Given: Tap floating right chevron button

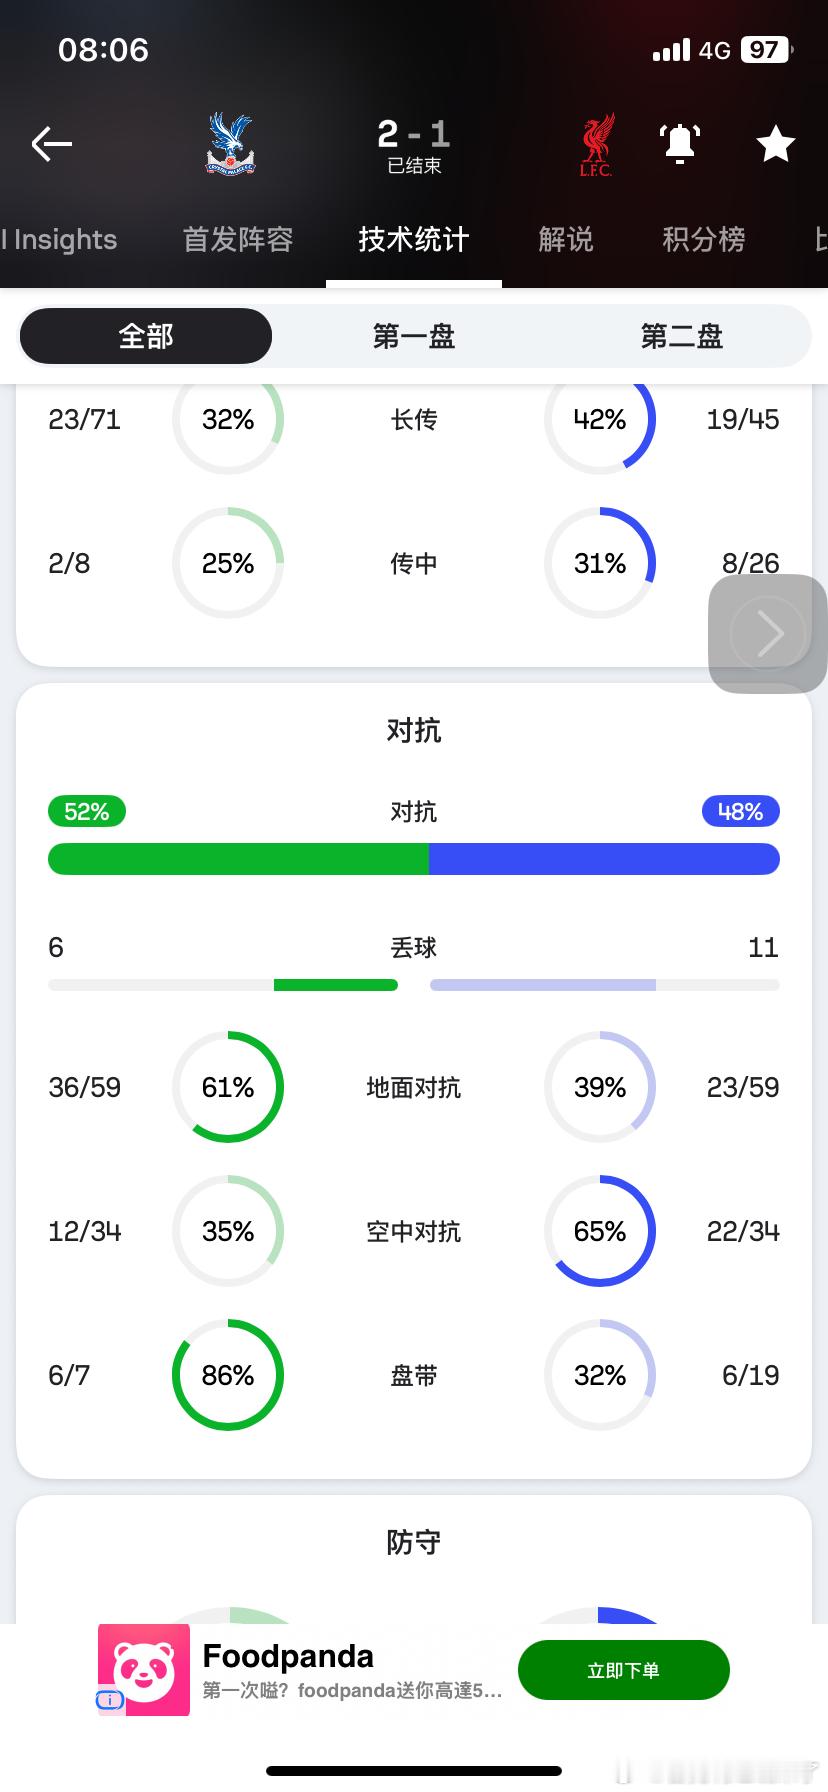Looking at the screenshot, I should click(768, 633).
